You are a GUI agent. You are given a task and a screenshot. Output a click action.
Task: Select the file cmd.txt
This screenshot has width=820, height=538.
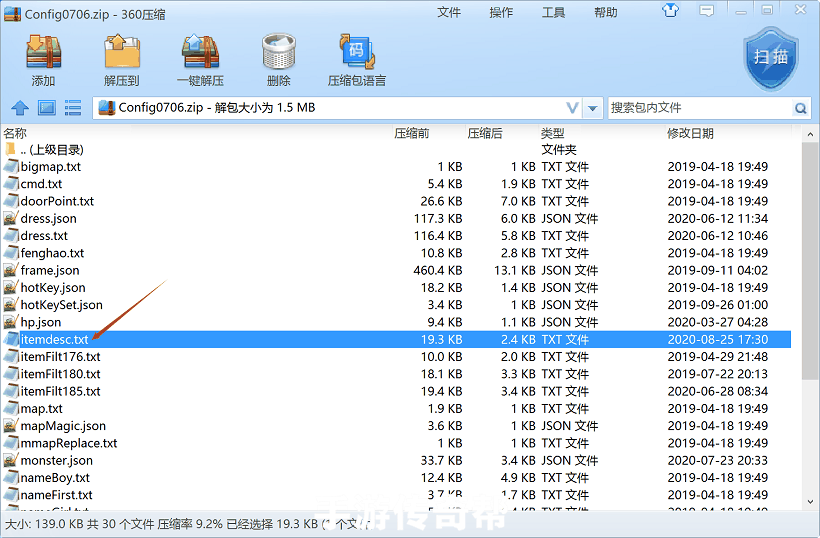[396, 184]
